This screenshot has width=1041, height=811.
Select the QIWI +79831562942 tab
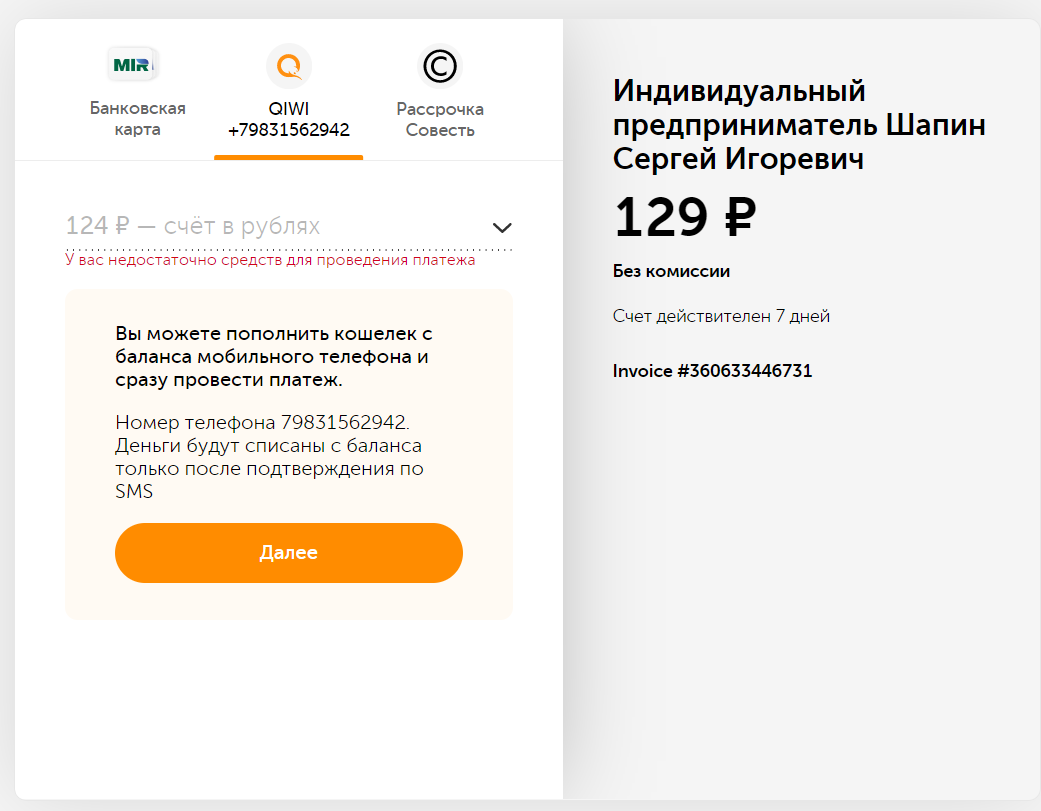tap(289, 93)
